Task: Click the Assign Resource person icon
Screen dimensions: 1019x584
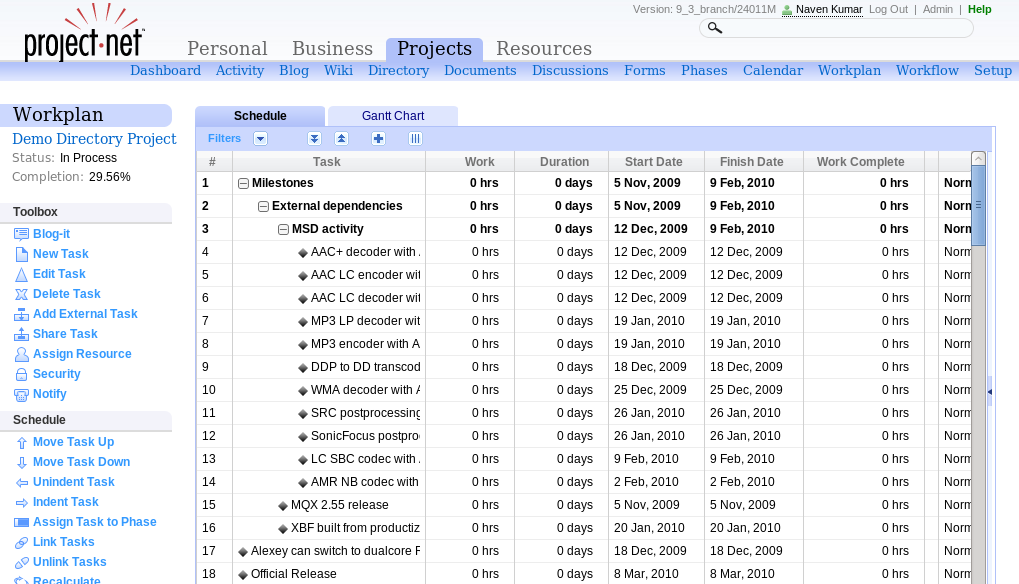Action: click(21, 354)
